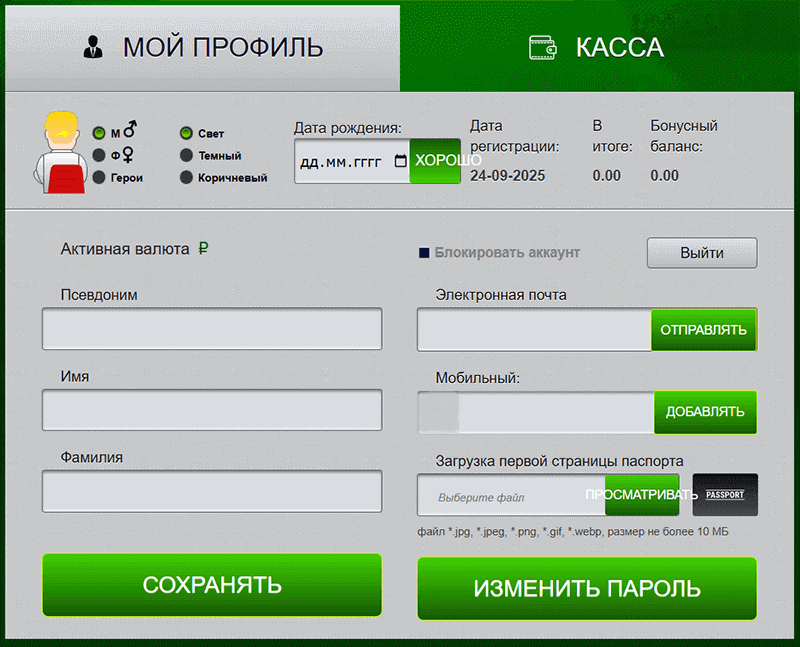Click the ruble currency symbol near Активная валюта
800x647 pixels.
click(x=204, y=246)
